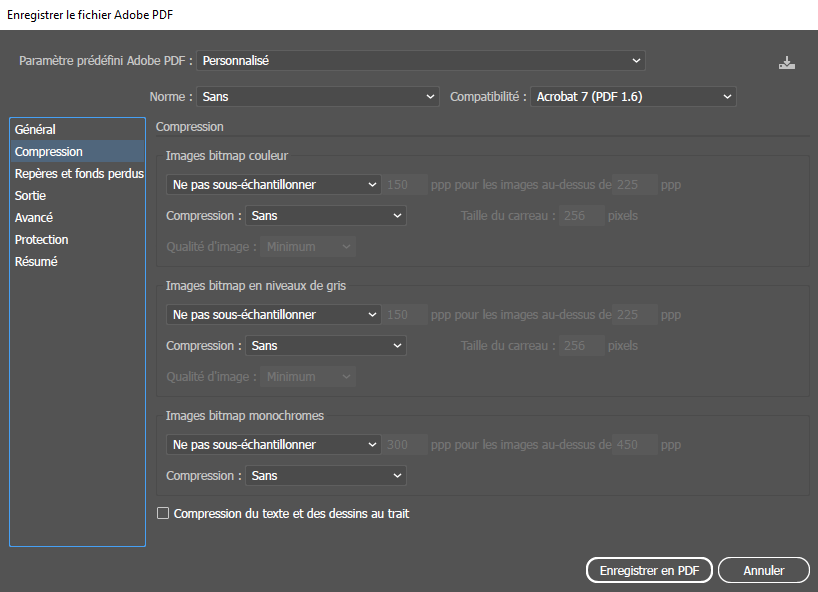Open color bitmap sampling method dropdown
The height and width of the screenshot is (592, 818).
pos(273,185)
